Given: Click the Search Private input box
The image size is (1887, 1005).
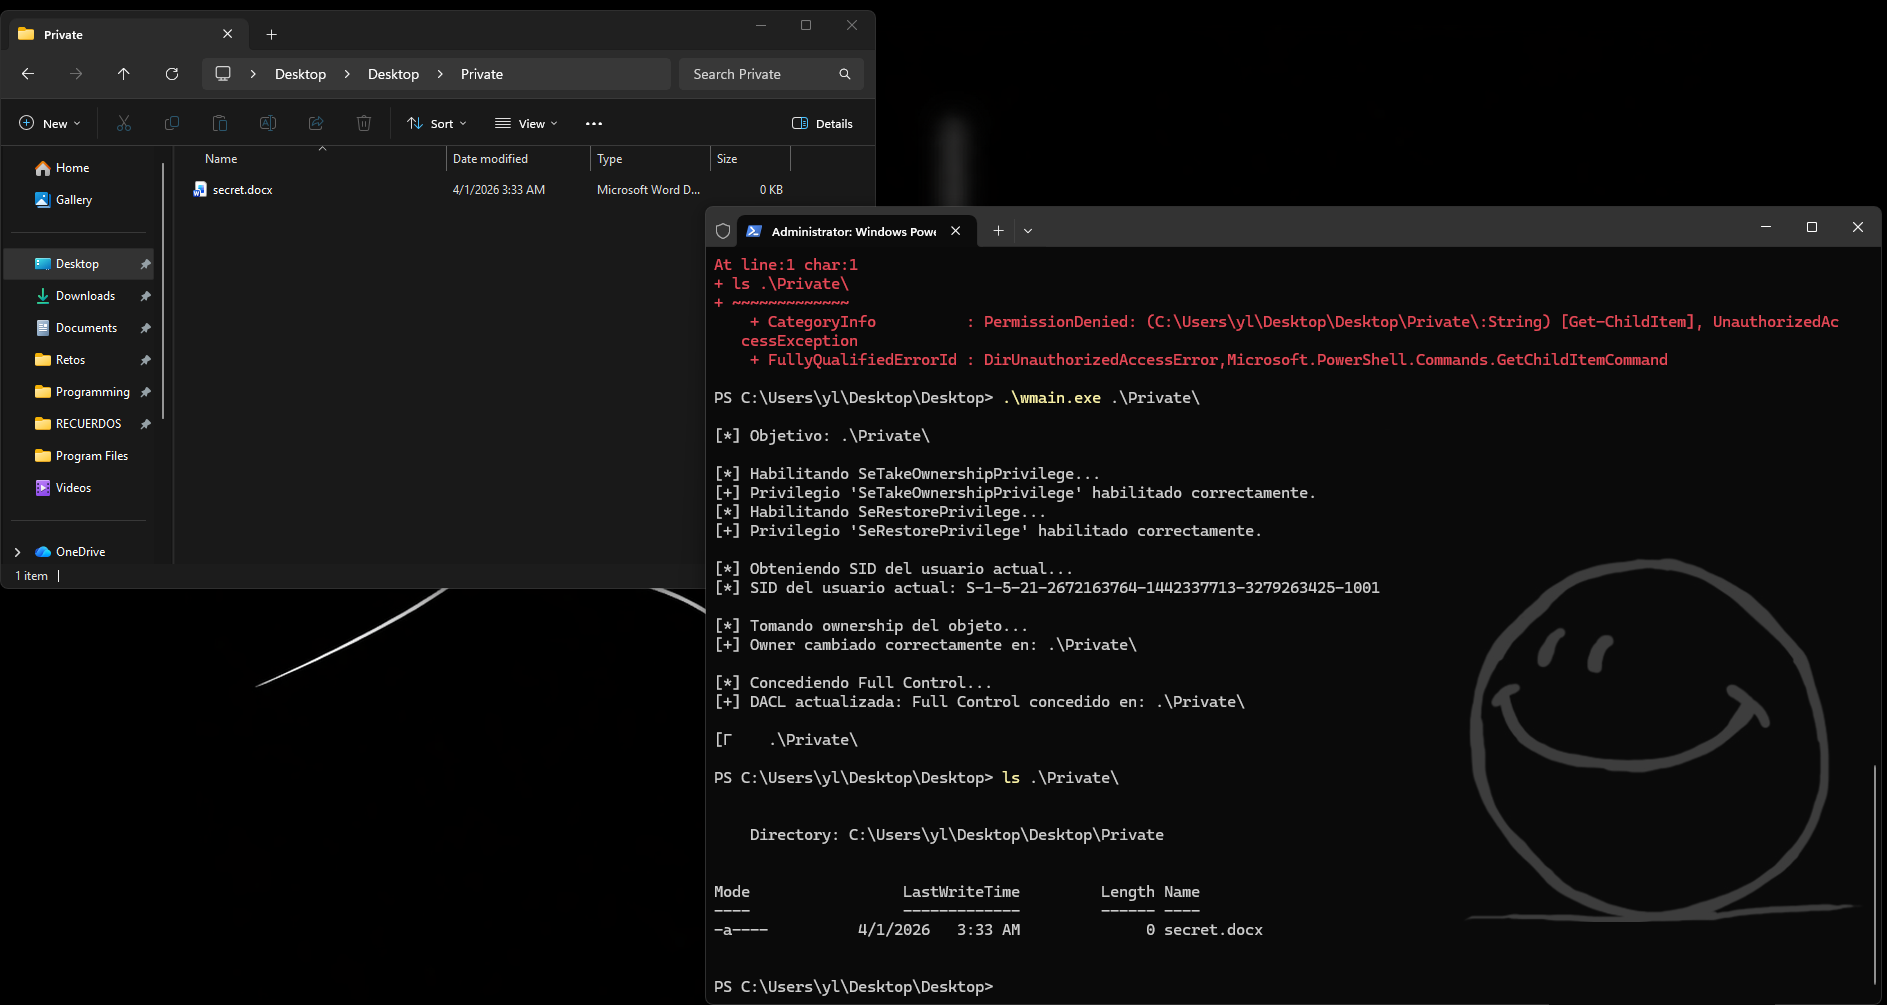Looking at the screenshot, I should pyautogui.click(x=760, y=74).
